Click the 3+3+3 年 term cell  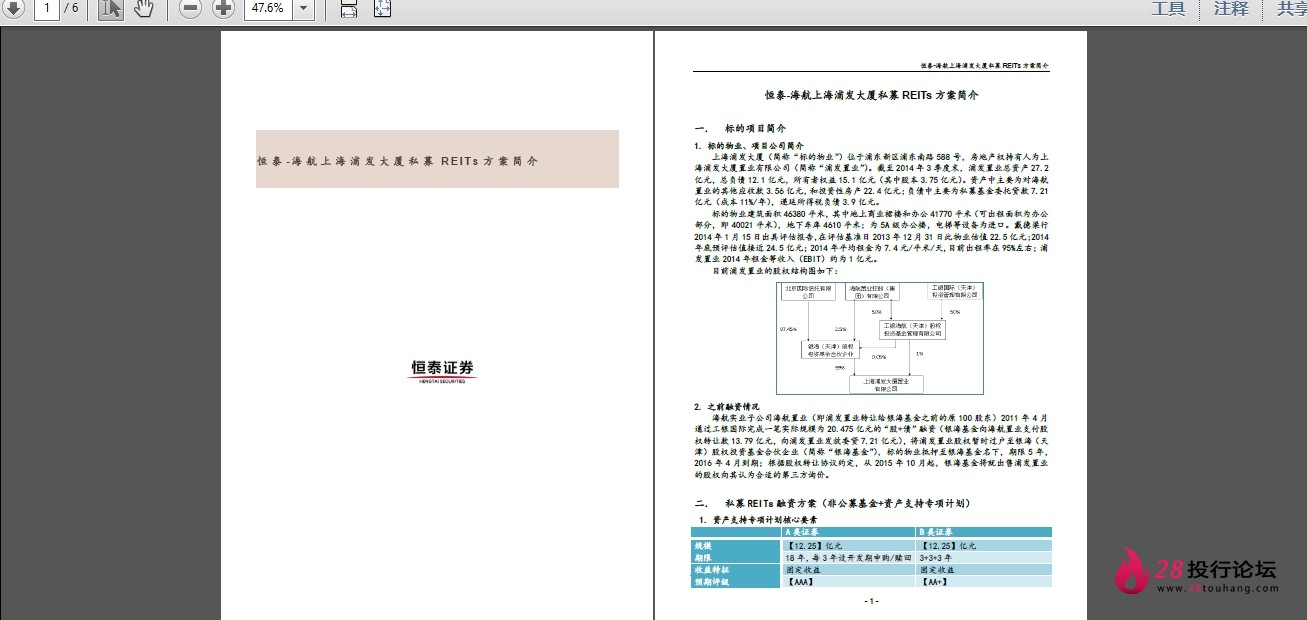pyautogui.click(x=983, y=558)
